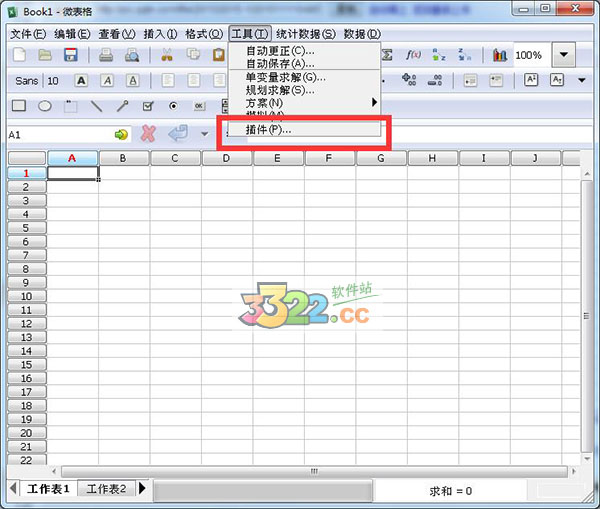The height and width of the screenshot is (509, 600).
Task: Open the 编辑(E) menu
Action: [72, 34]
